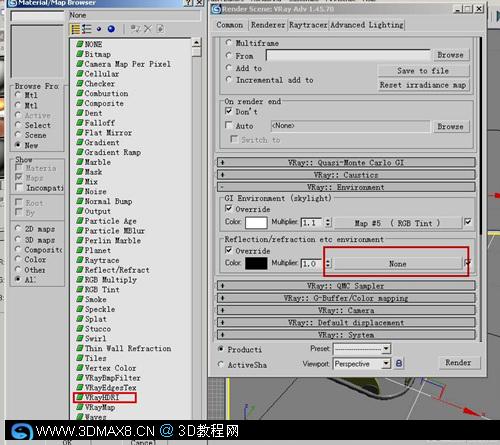Toggle the checkbox after Map #5 button
This screenshot has height=445, width=500.
(468, 222)
